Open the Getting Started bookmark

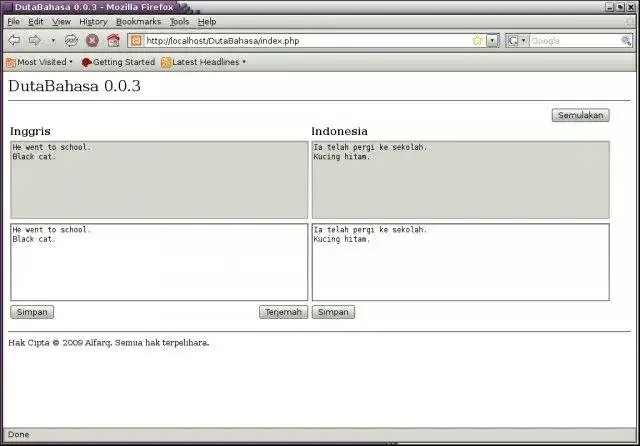coord(118,62)
